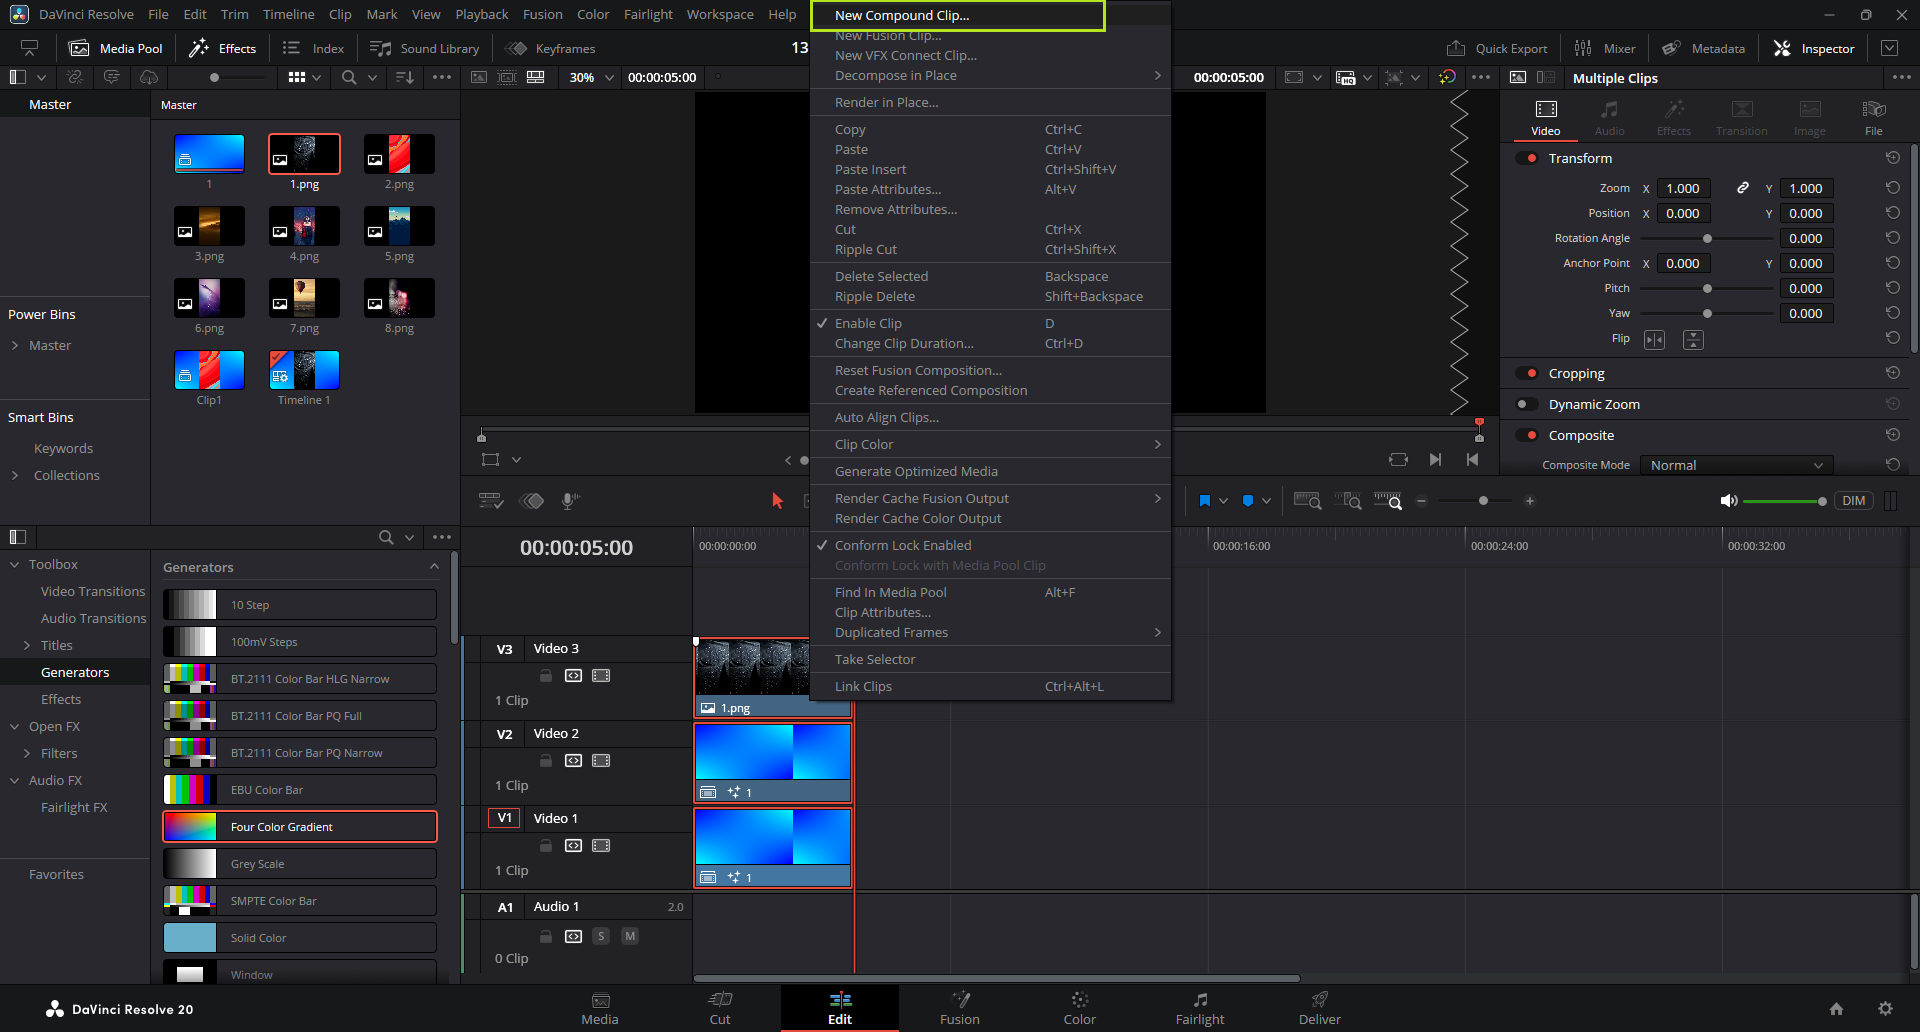1920x1032 pixels.
Task: Mute the Audio 1 track
Action: [x=630, y=936]
